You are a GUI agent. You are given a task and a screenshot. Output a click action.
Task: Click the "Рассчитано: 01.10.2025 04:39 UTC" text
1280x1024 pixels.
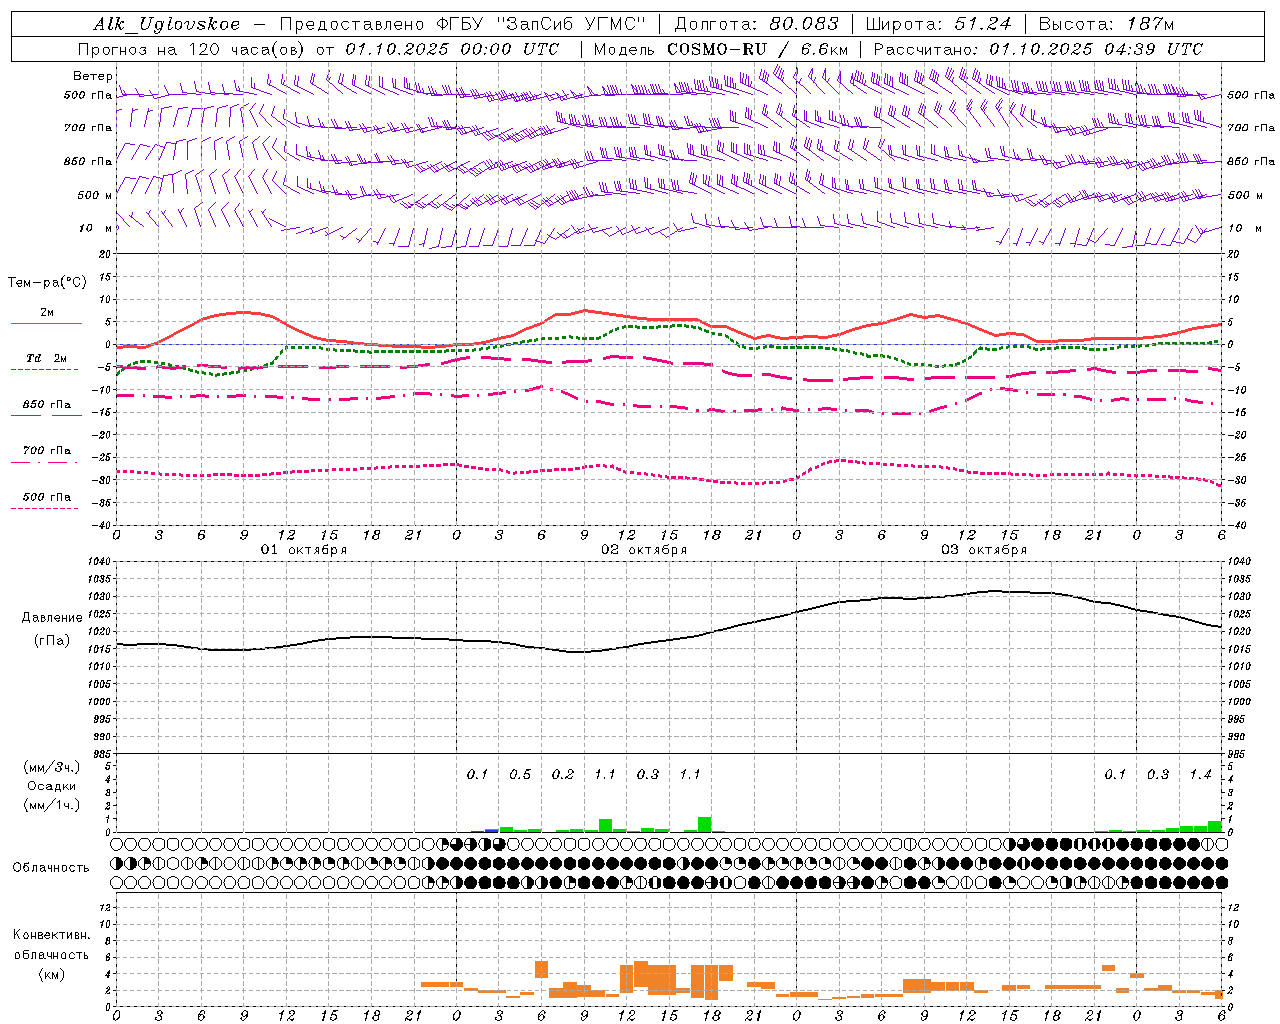[1038, 49]
